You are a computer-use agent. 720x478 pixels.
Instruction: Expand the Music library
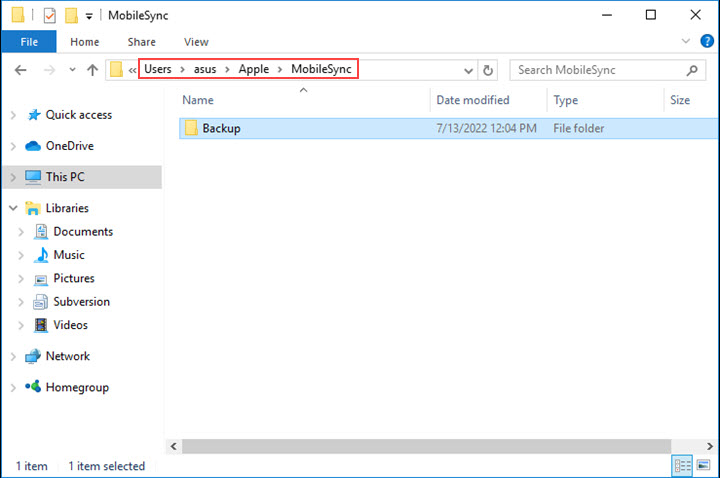pos(21,255)
